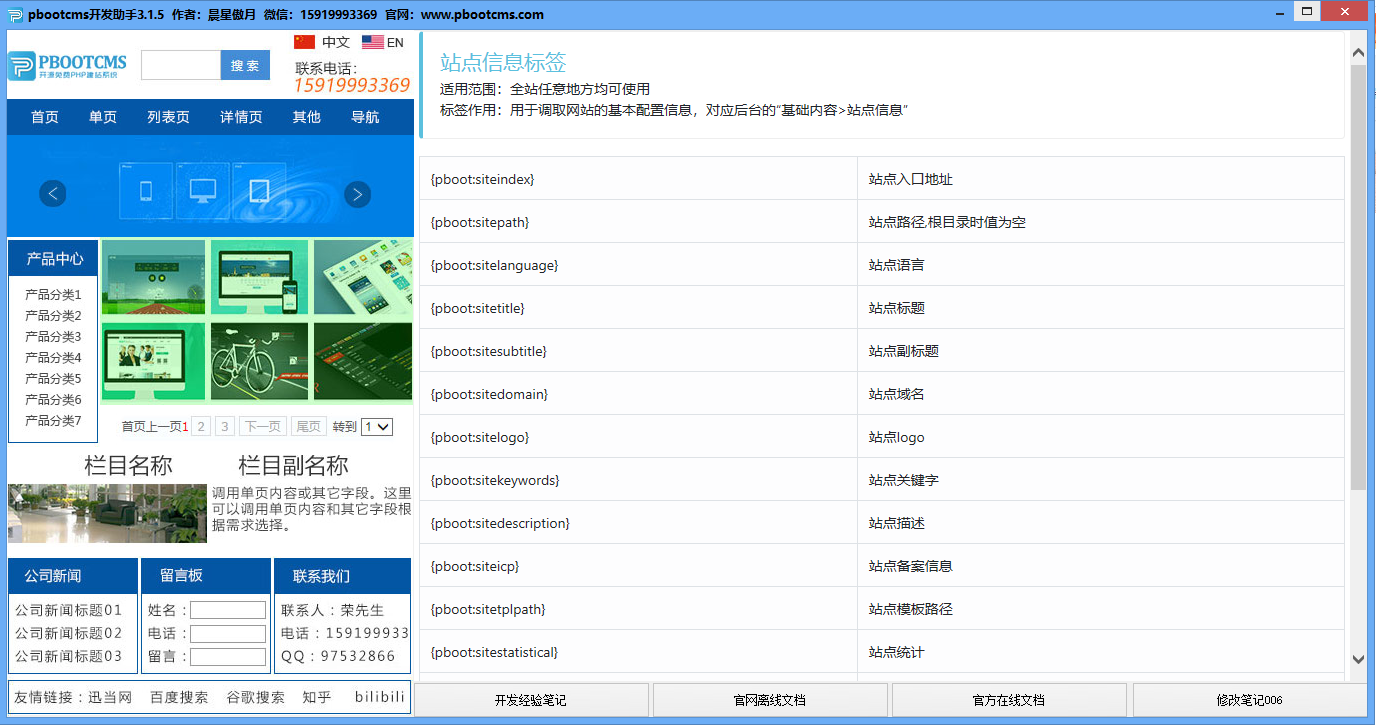Click the down arrow of the right scrollbar
1376x725 pixels.
1359,661
